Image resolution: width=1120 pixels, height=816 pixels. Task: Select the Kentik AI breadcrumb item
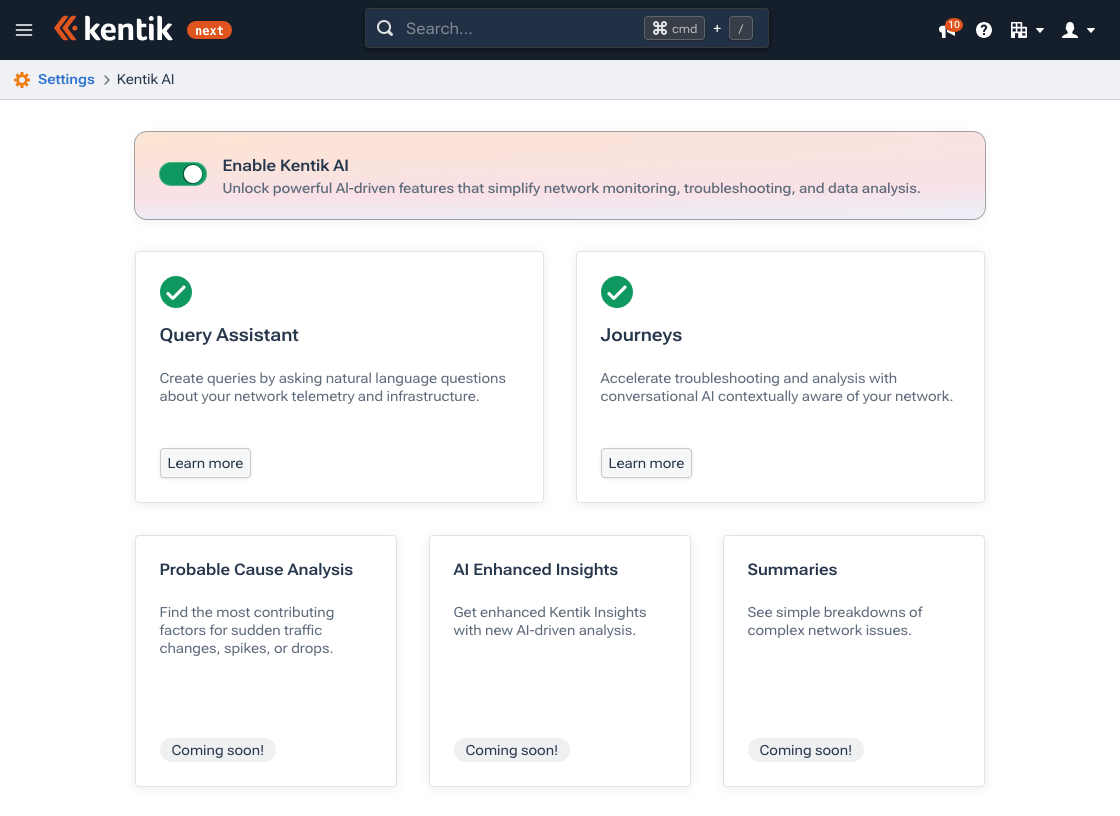[x=146, y=79]
